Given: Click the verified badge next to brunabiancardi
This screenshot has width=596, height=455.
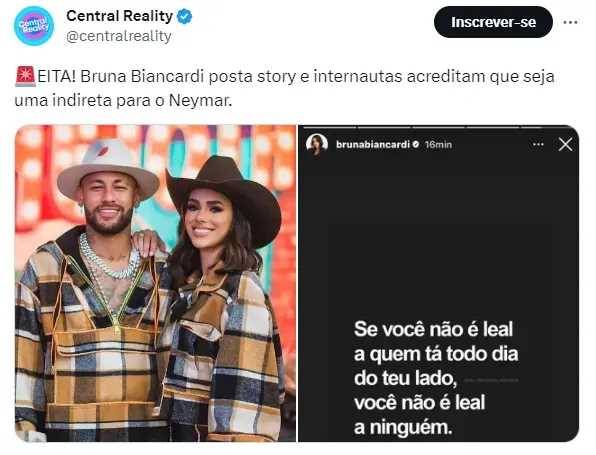Looking at the screenshot, I should coord(416,145).
